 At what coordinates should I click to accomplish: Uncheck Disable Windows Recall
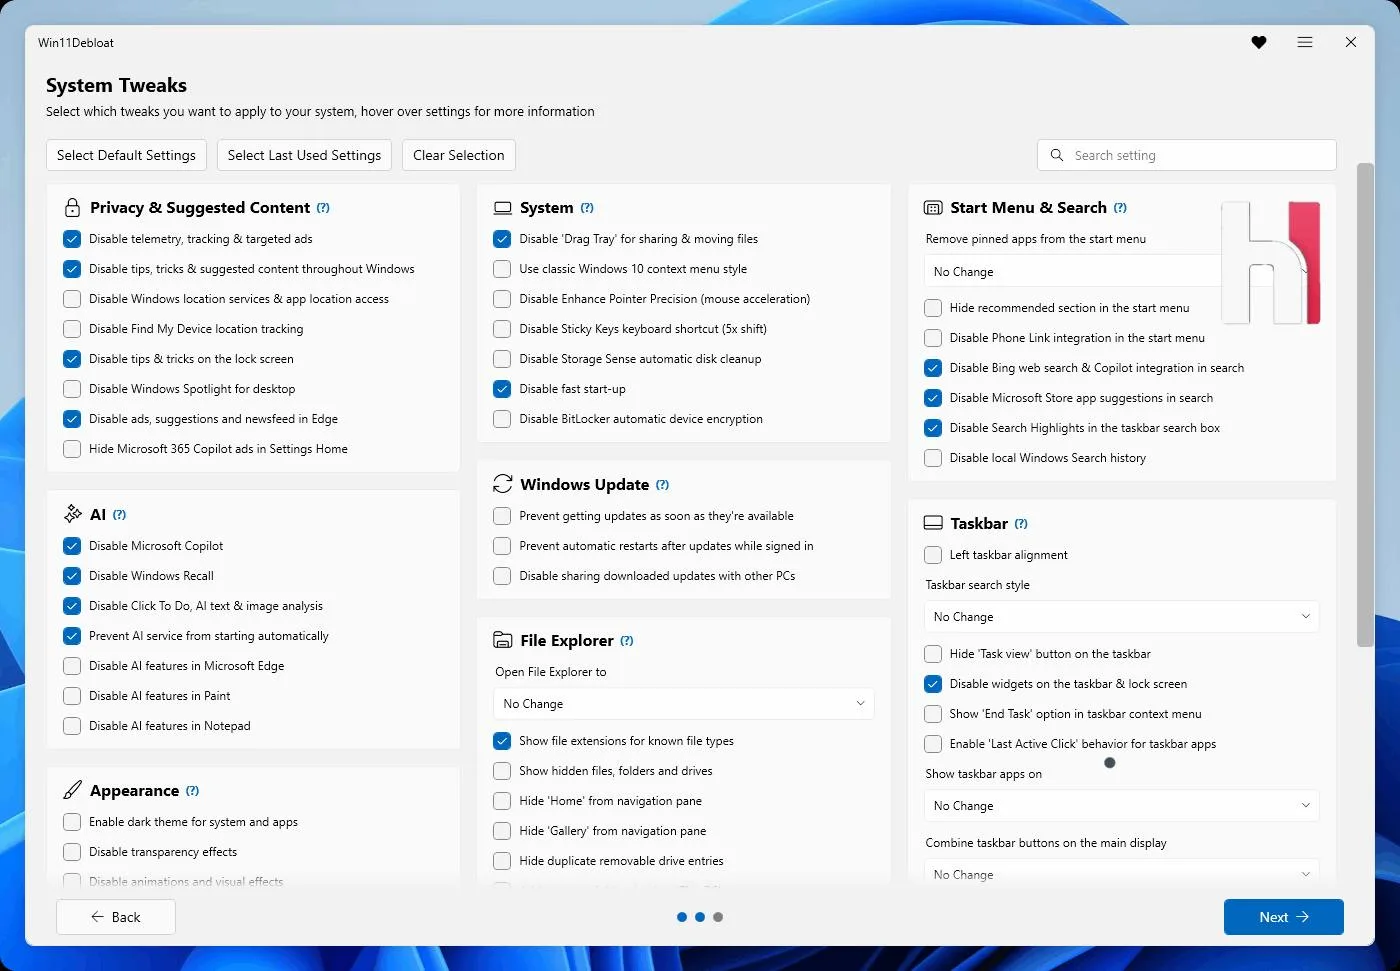pos(72,576)
